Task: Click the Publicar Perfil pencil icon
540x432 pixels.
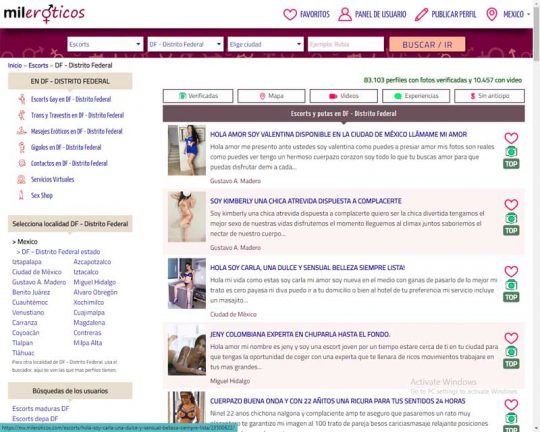Action: (x=421, y=14)
